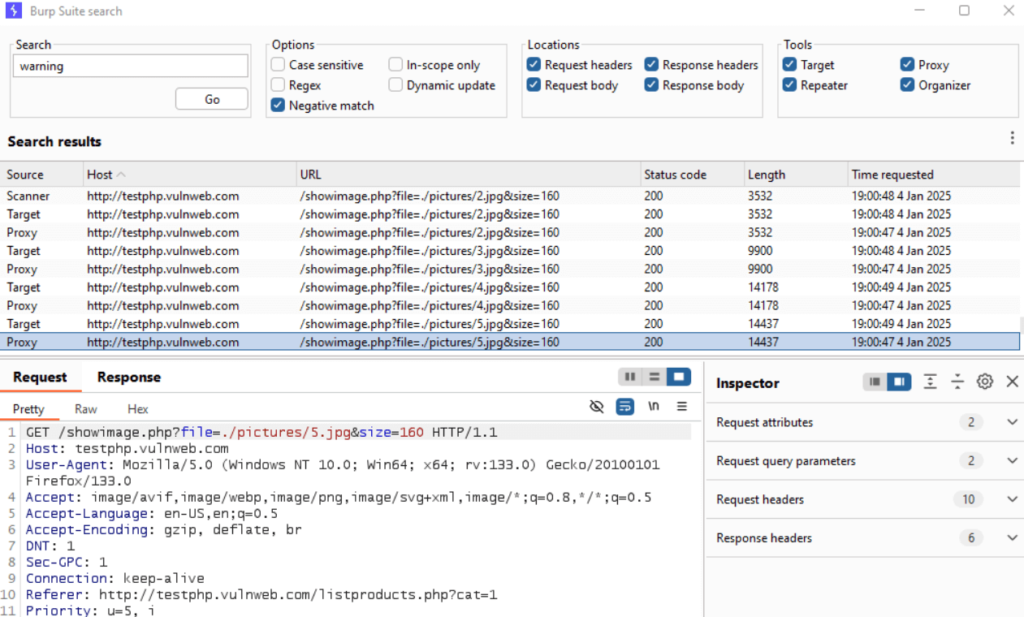
Task: Click the Go search button
Action: point(212,99)
